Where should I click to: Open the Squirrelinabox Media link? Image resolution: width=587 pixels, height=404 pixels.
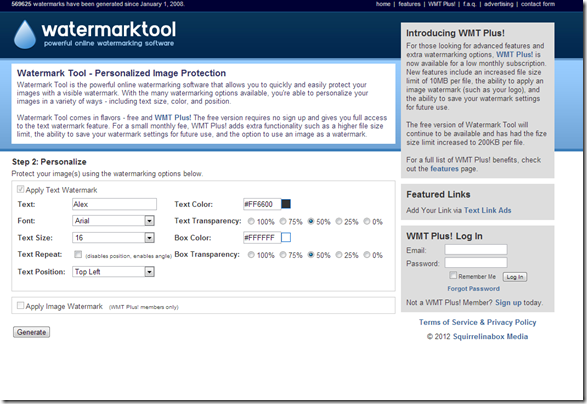pyautogui.click(x=490, y=336)
